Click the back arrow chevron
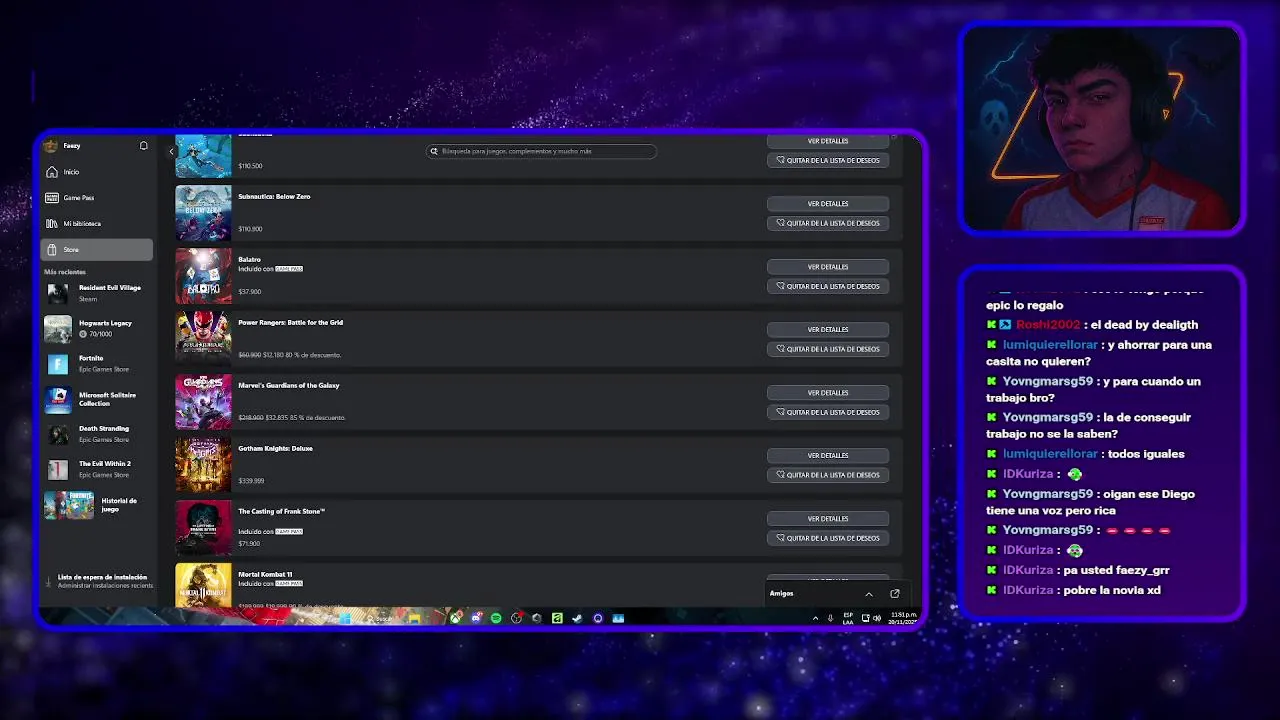1280x720 pixels. click(171, 151)
